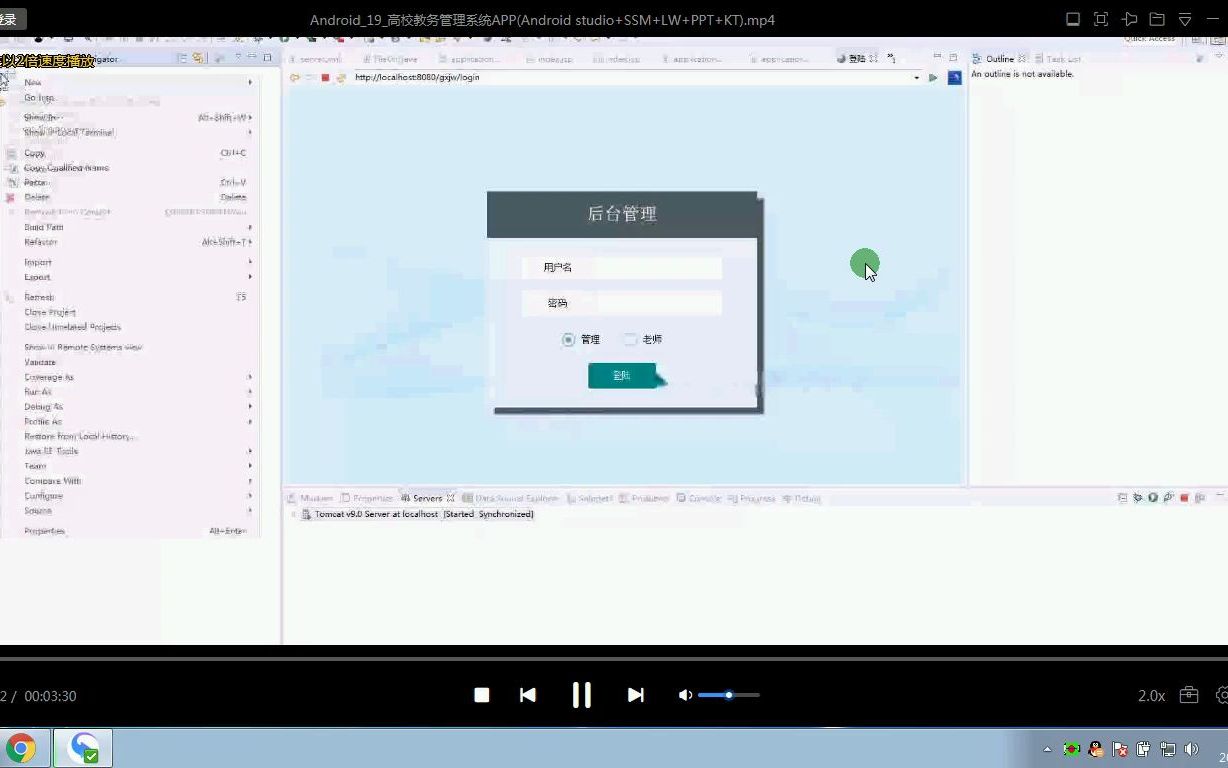Start the Tomcat server in debug mode
Image resolution: width=1228 pixels, height=768 pixels.
click(x=1139, y=497)
